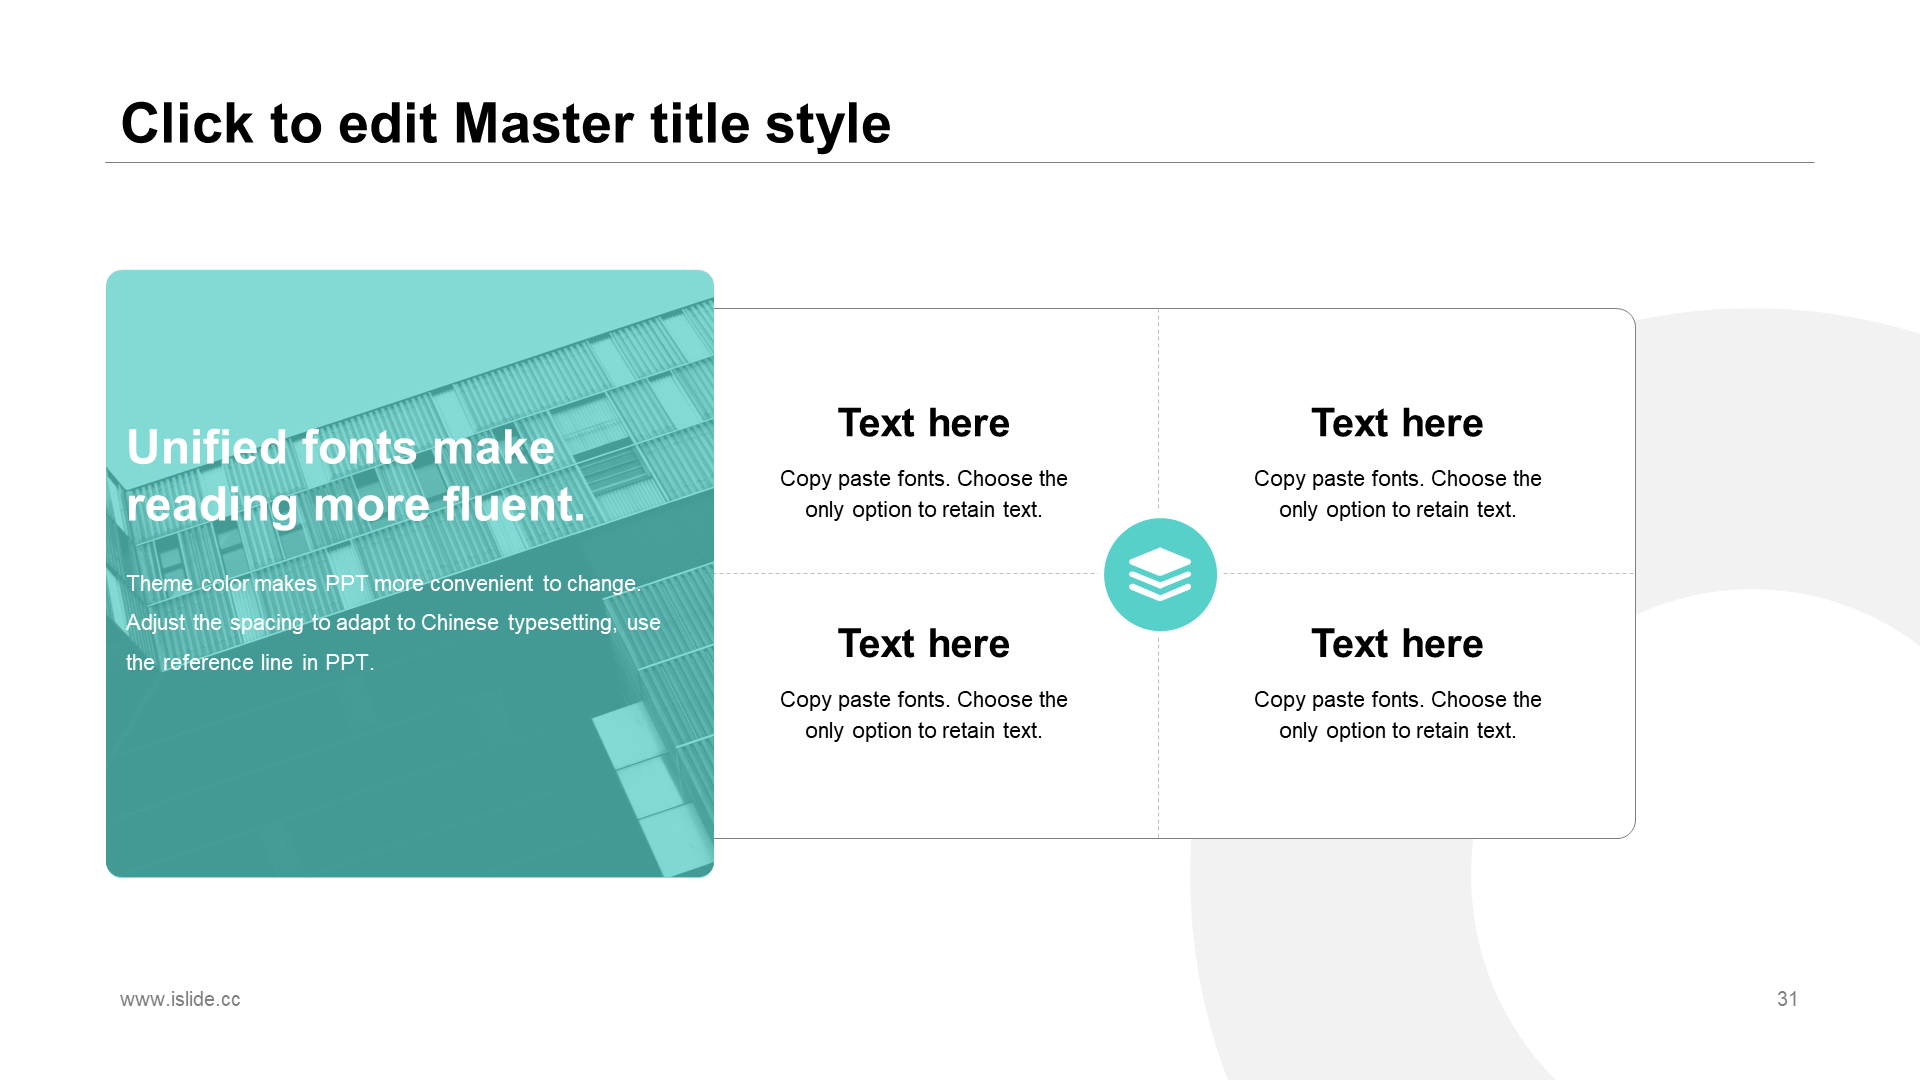
Task: Click the slide number 31
Action: [x=1787, y=999]
